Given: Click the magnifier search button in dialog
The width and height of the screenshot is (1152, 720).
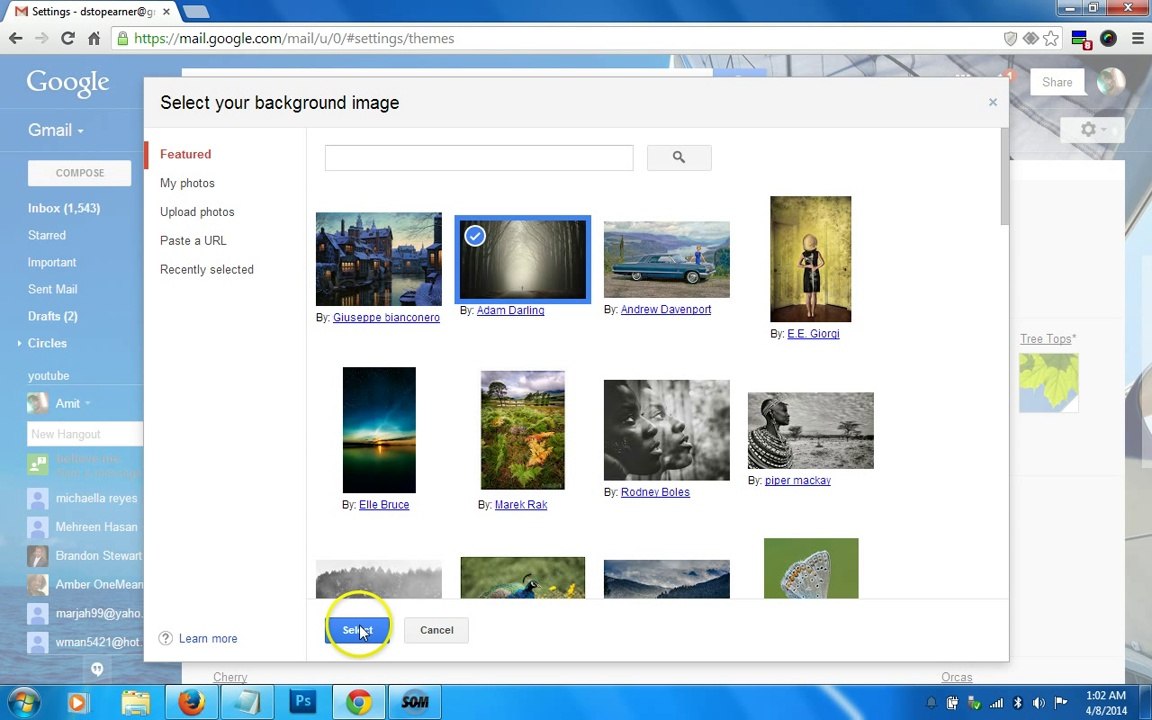Looking at the screenshot, I should [679, 157].
